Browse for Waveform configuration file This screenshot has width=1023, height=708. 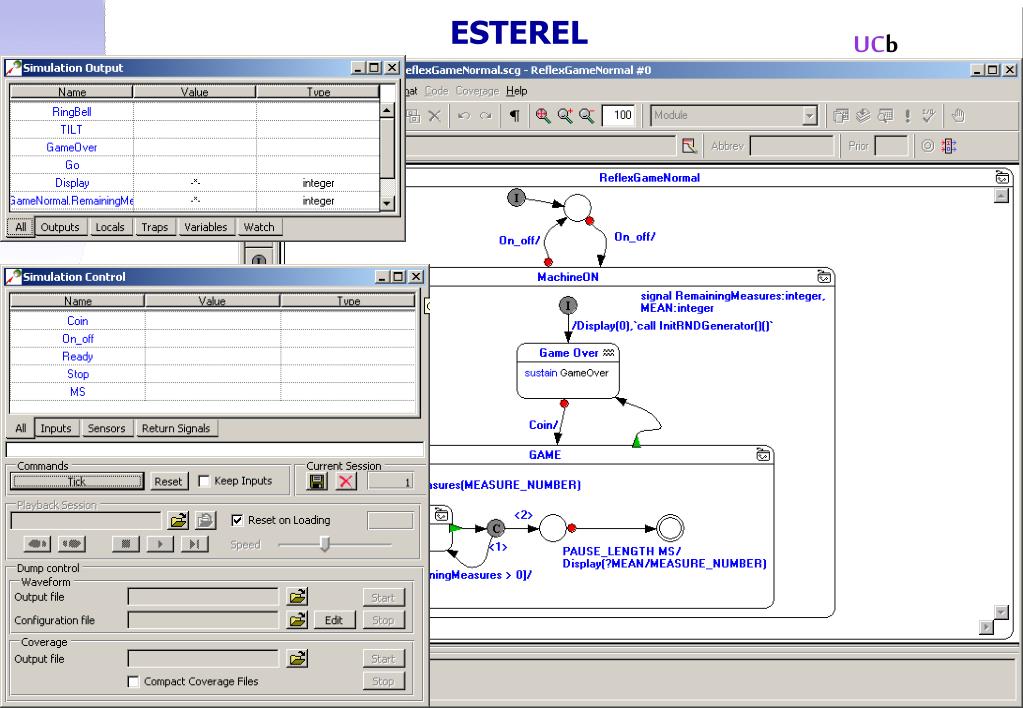click(298, 620)
